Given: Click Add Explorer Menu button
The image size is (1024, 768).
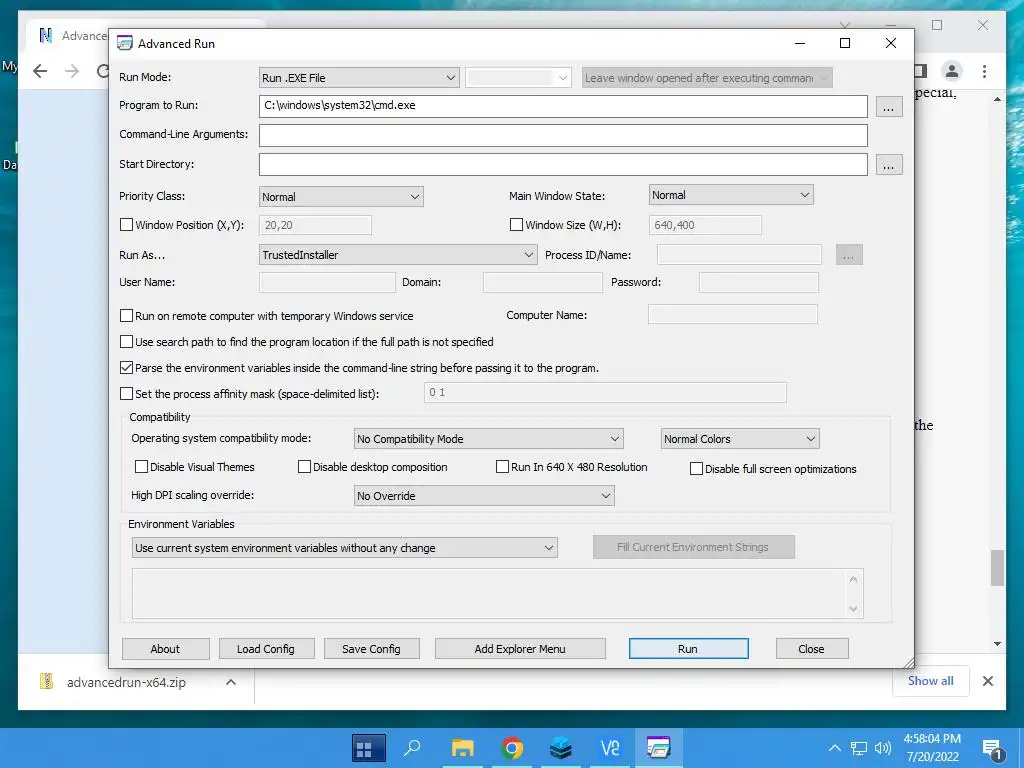Looking at the screenshot, I should (x=520, y=648).
